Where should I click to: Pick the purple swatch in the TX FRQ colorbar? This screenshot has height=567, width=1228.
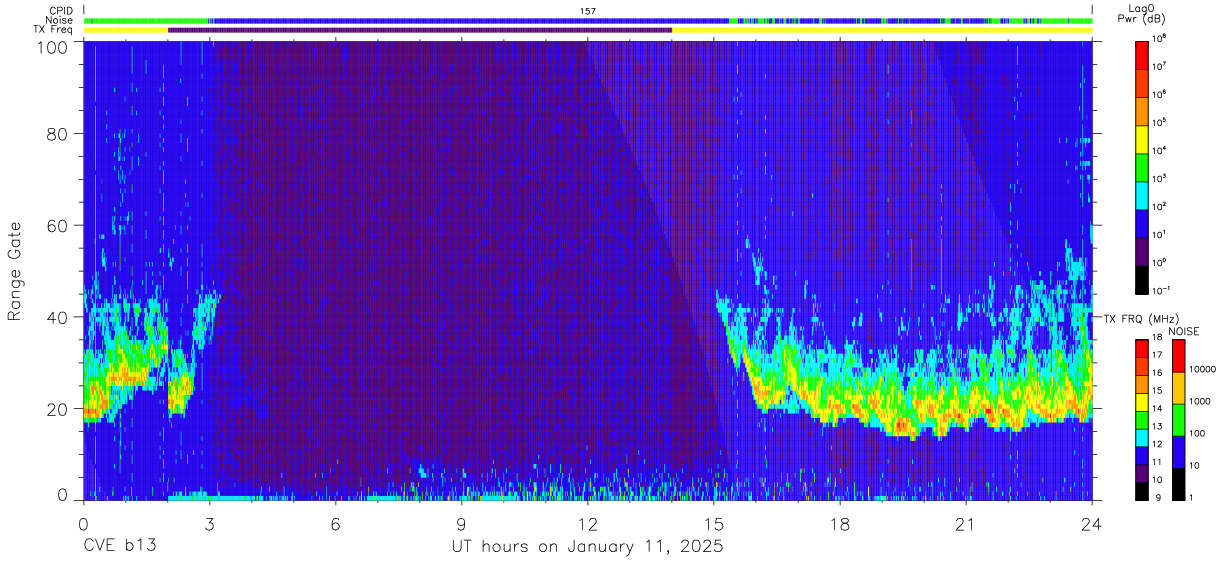(1142, 473)
